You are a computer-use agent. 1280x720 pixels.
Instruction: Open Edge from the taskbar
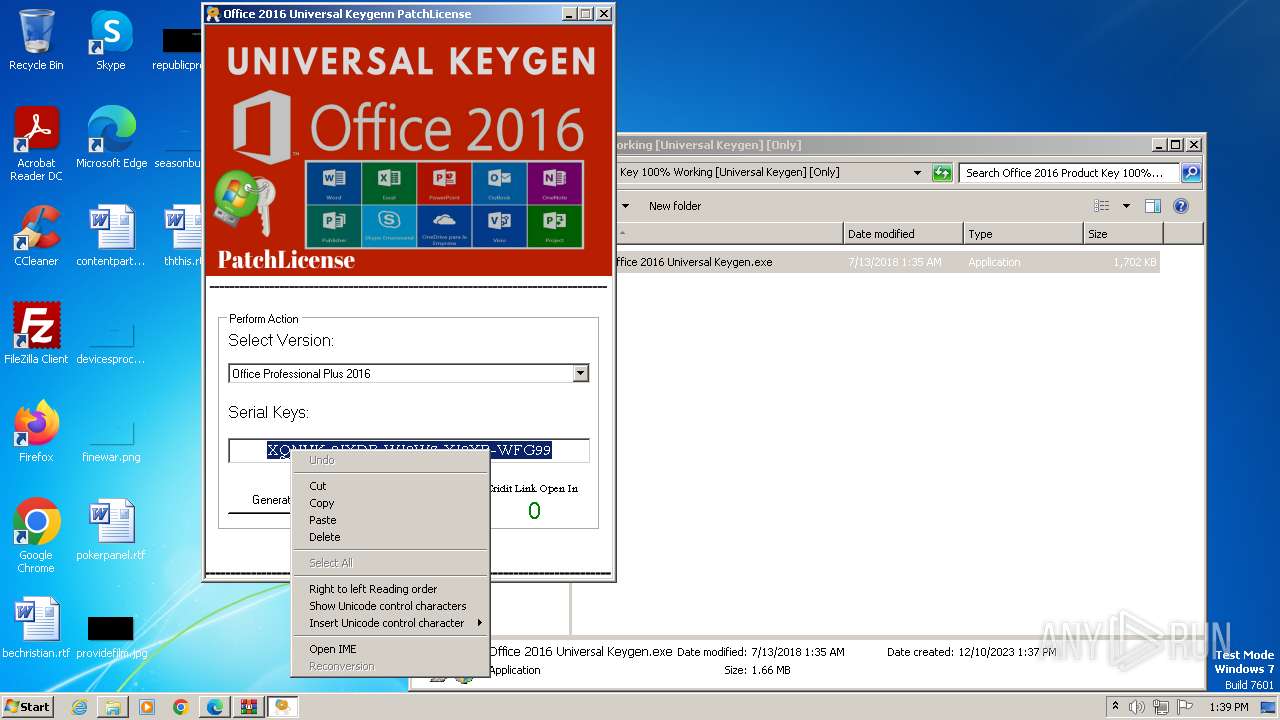(215, 707)
